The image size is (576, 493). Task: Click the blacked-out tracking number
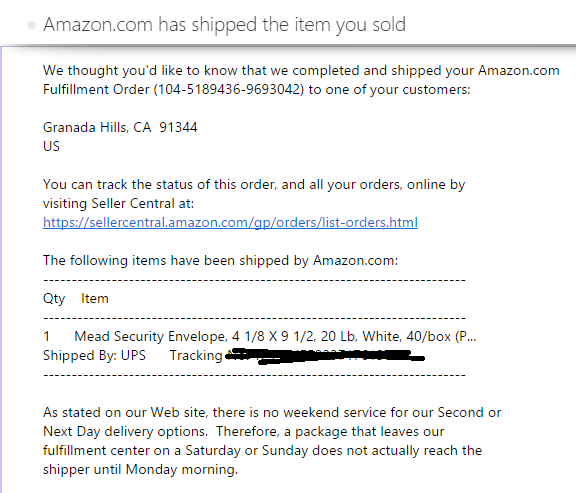tap(325, 356)
